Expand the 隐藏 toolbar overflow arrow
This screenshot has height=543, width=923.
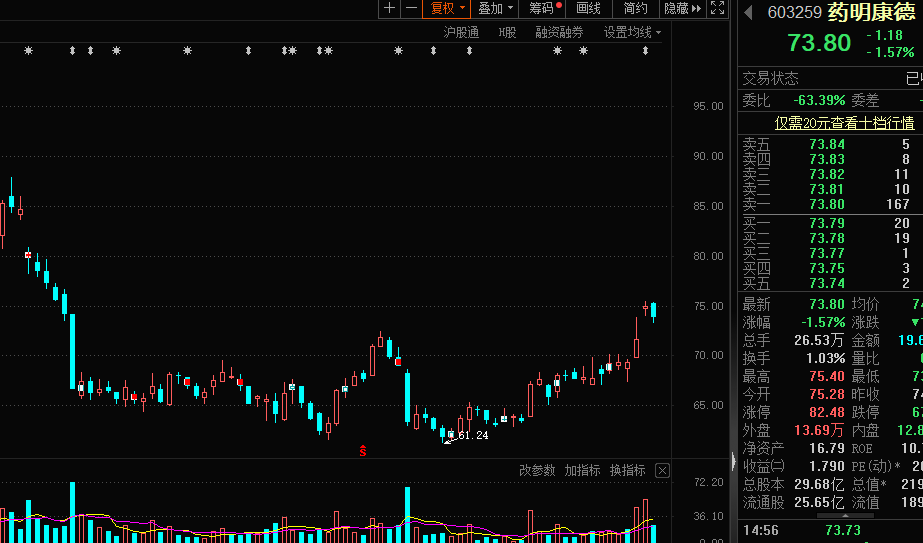[696, 9]
